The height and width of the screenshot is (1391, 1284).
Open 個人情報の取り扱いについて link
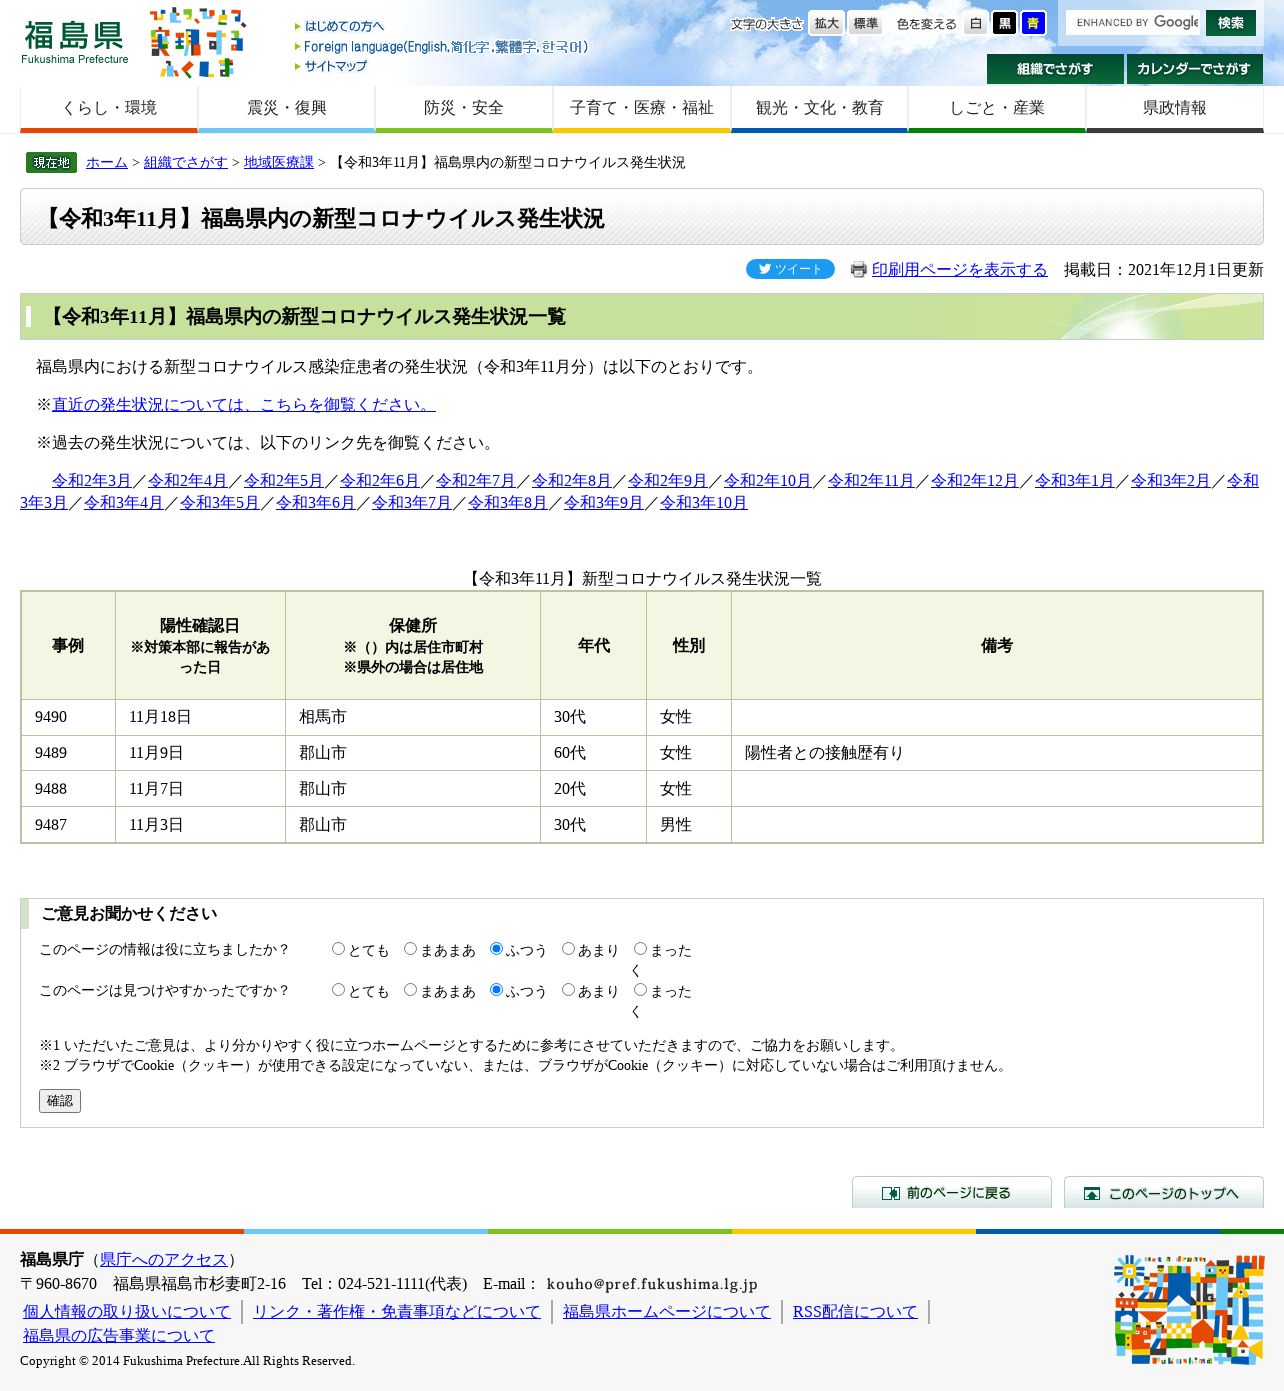(x=127, y=1312)
